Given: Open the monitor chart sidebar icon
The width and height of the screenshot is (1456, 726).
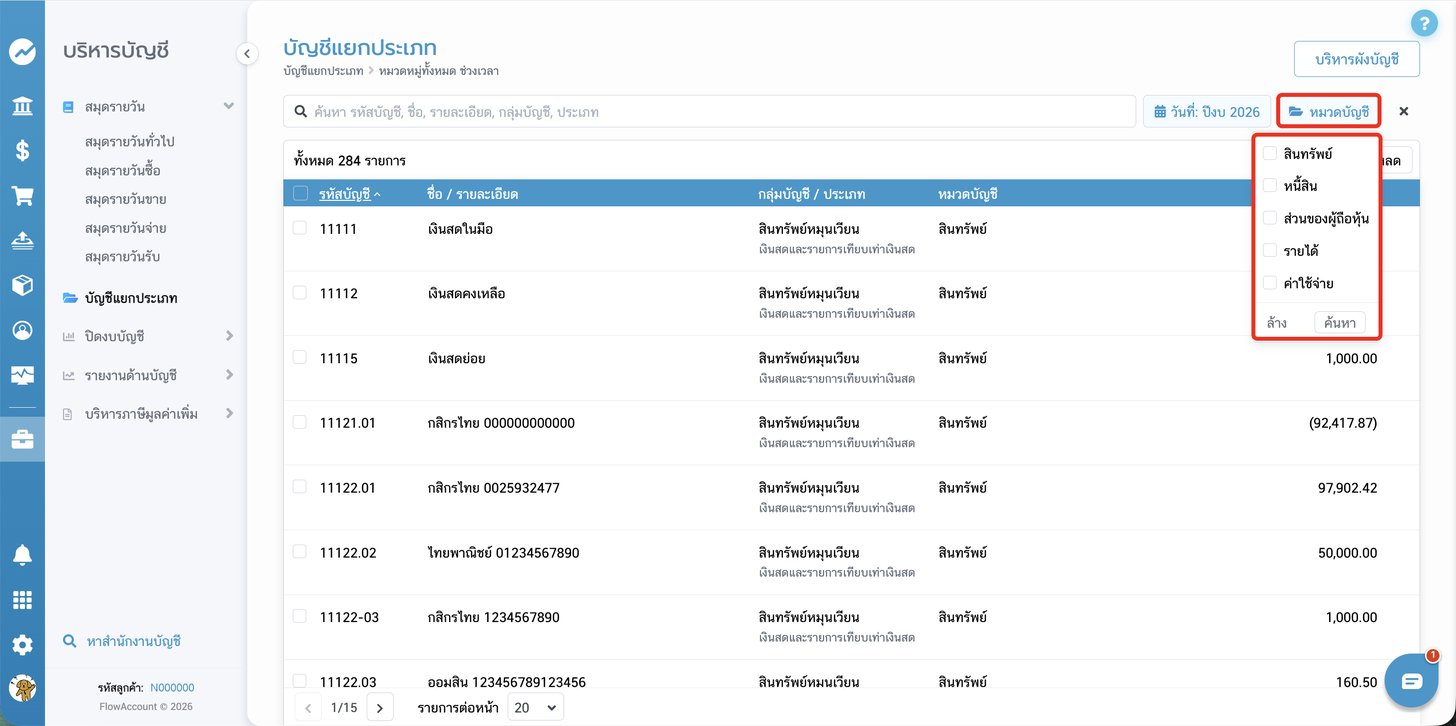Looking at the screenshot, I should coord(22,375).
